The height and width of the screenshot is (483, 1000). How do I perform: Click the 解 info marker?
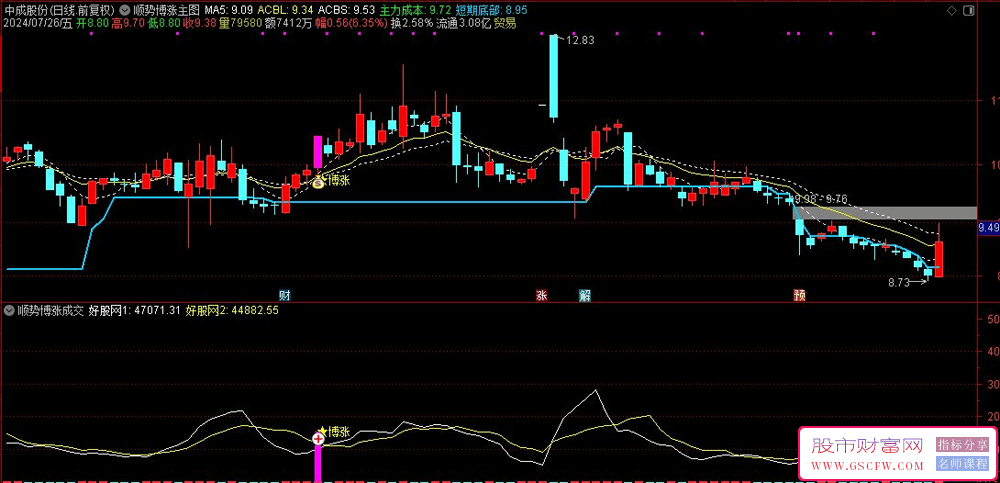tap(584, 295)
